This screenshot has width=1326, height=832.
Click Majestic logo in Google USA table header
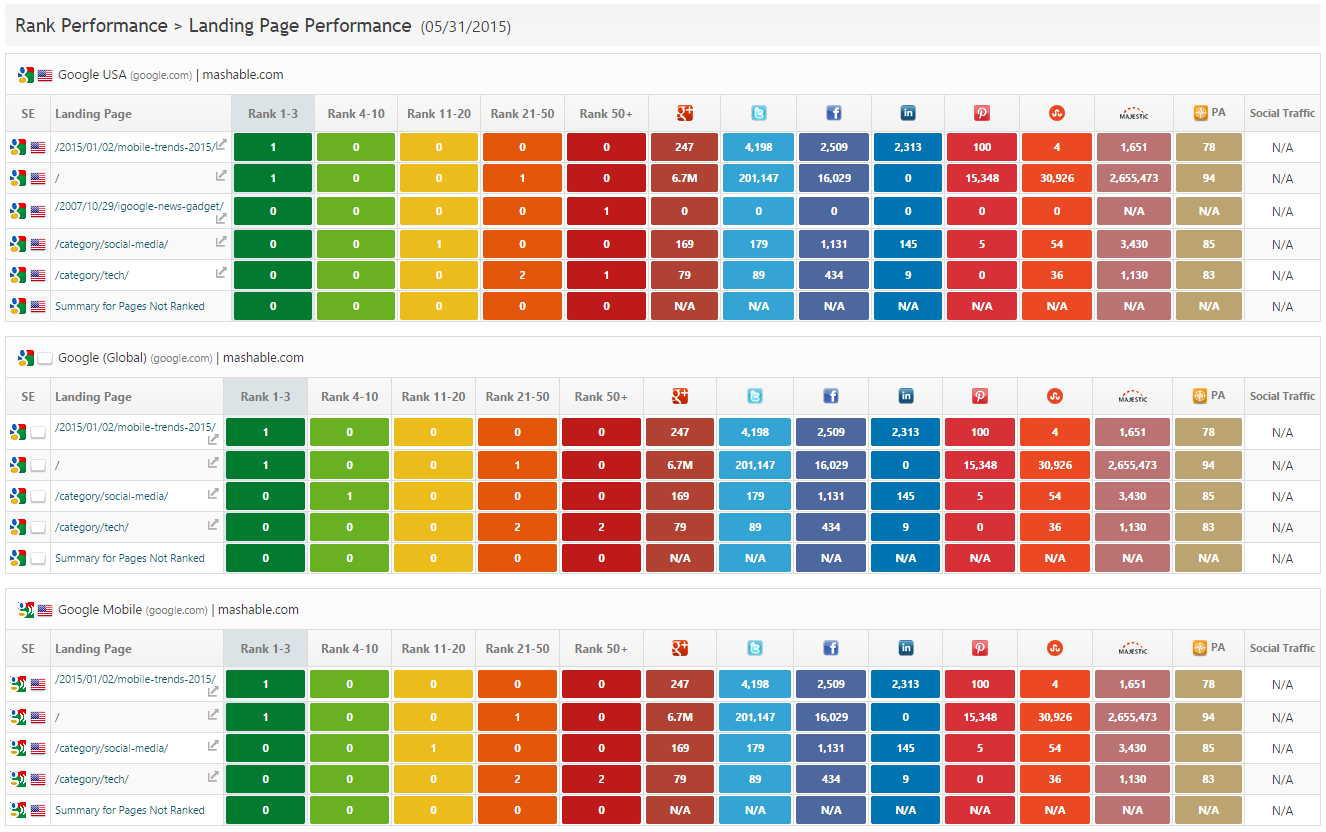[x=1133, y=114]
